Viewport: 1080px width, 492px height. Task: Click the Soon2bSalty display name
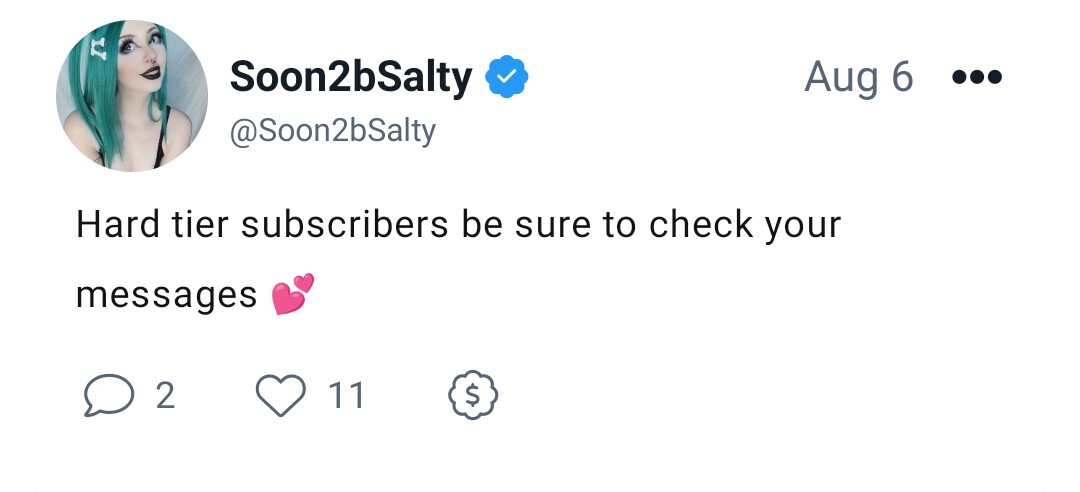[351, 76]
